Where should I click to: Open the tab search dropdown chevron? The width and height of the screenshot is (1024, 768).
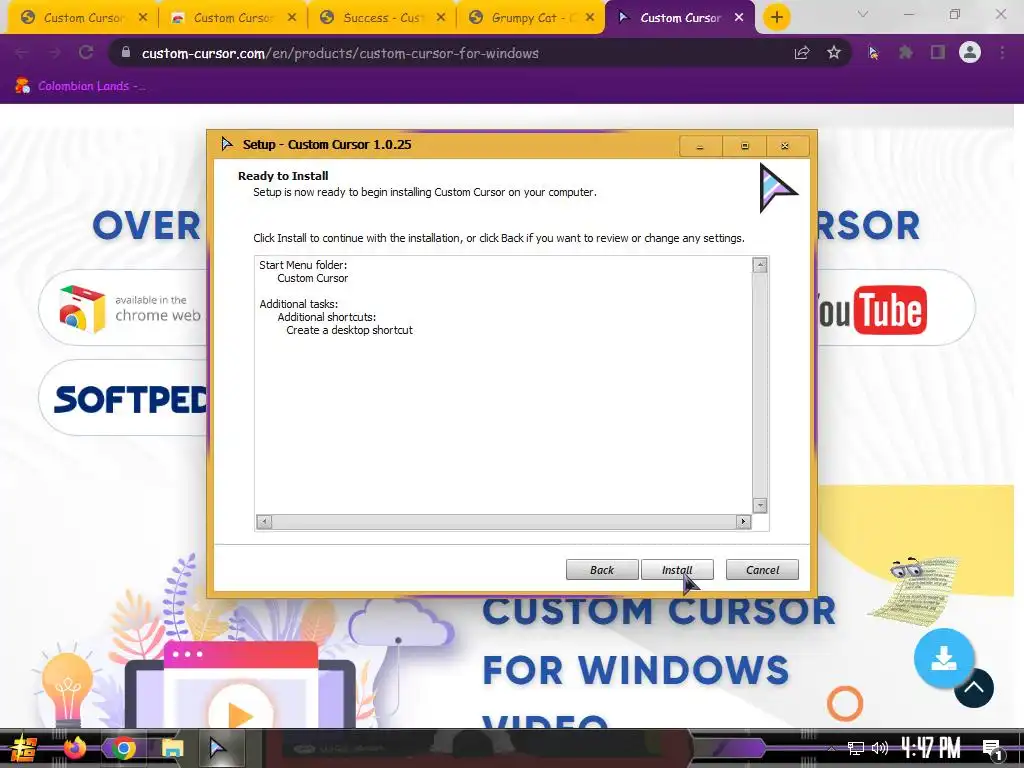point(863,14)
